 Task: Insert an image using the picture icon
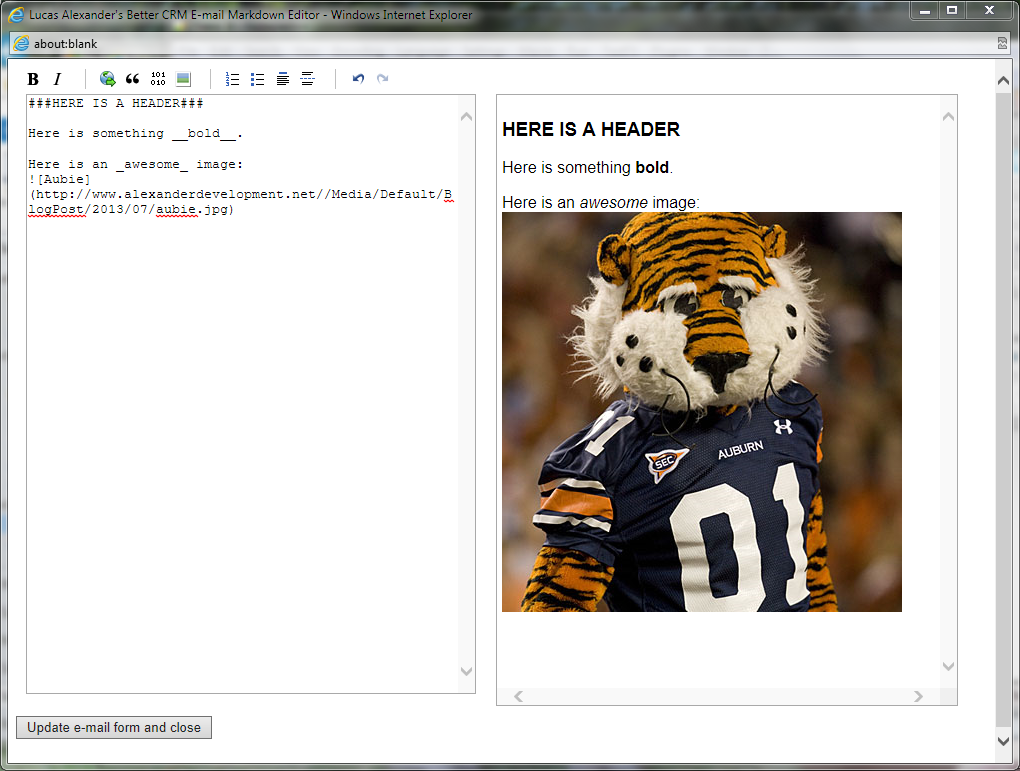coord(183,79)
